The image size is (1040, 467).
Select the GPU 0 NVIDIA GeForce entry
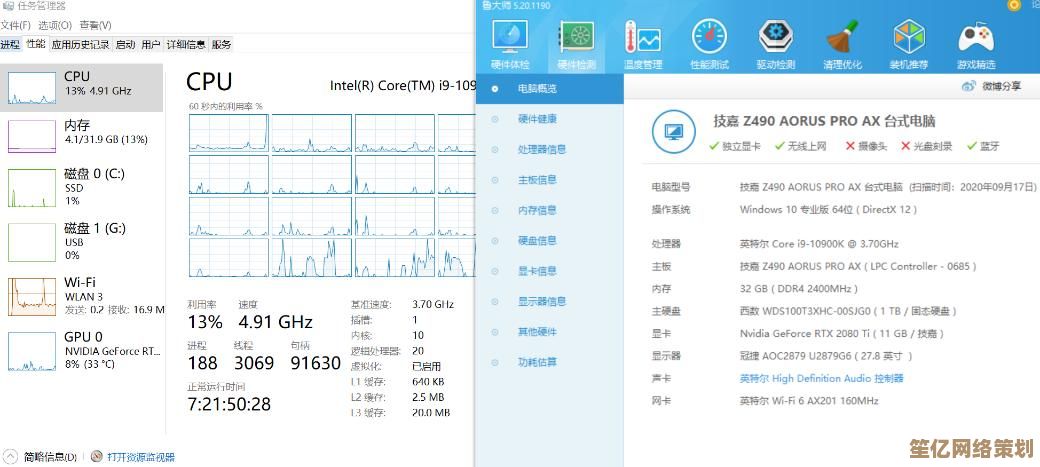coord(82,350)
